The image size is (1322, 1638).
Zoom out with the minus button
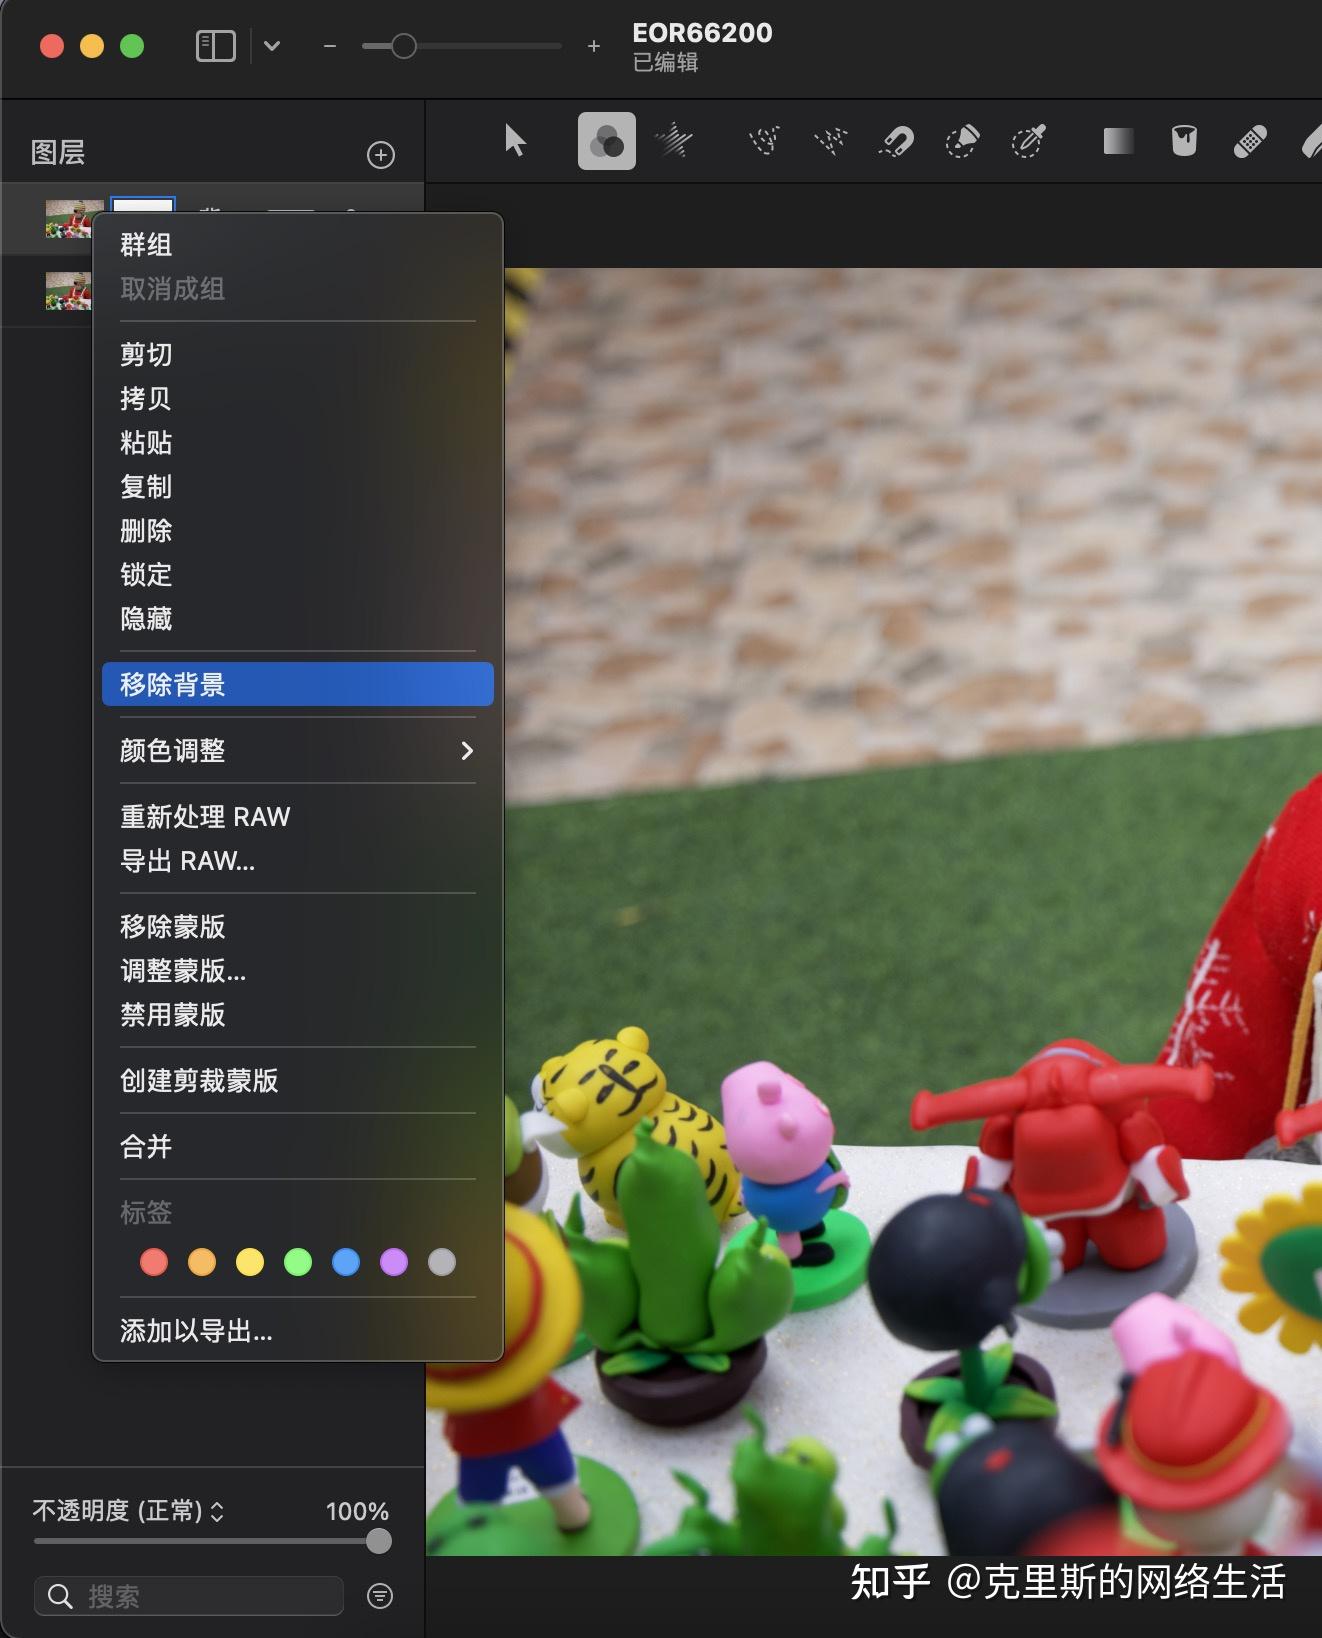point(330,46)
